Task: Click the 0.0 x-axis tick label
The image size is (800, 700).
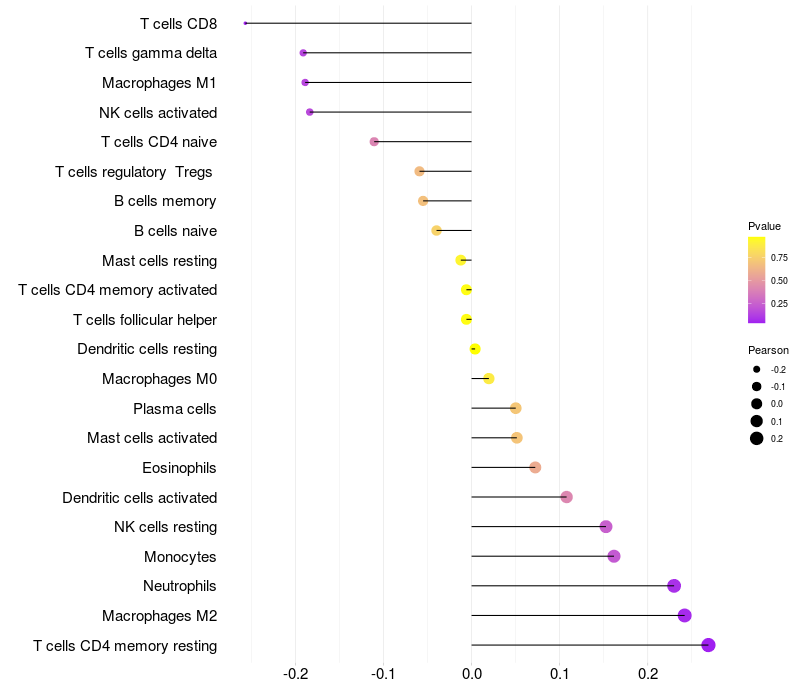Action: [472, 673]
